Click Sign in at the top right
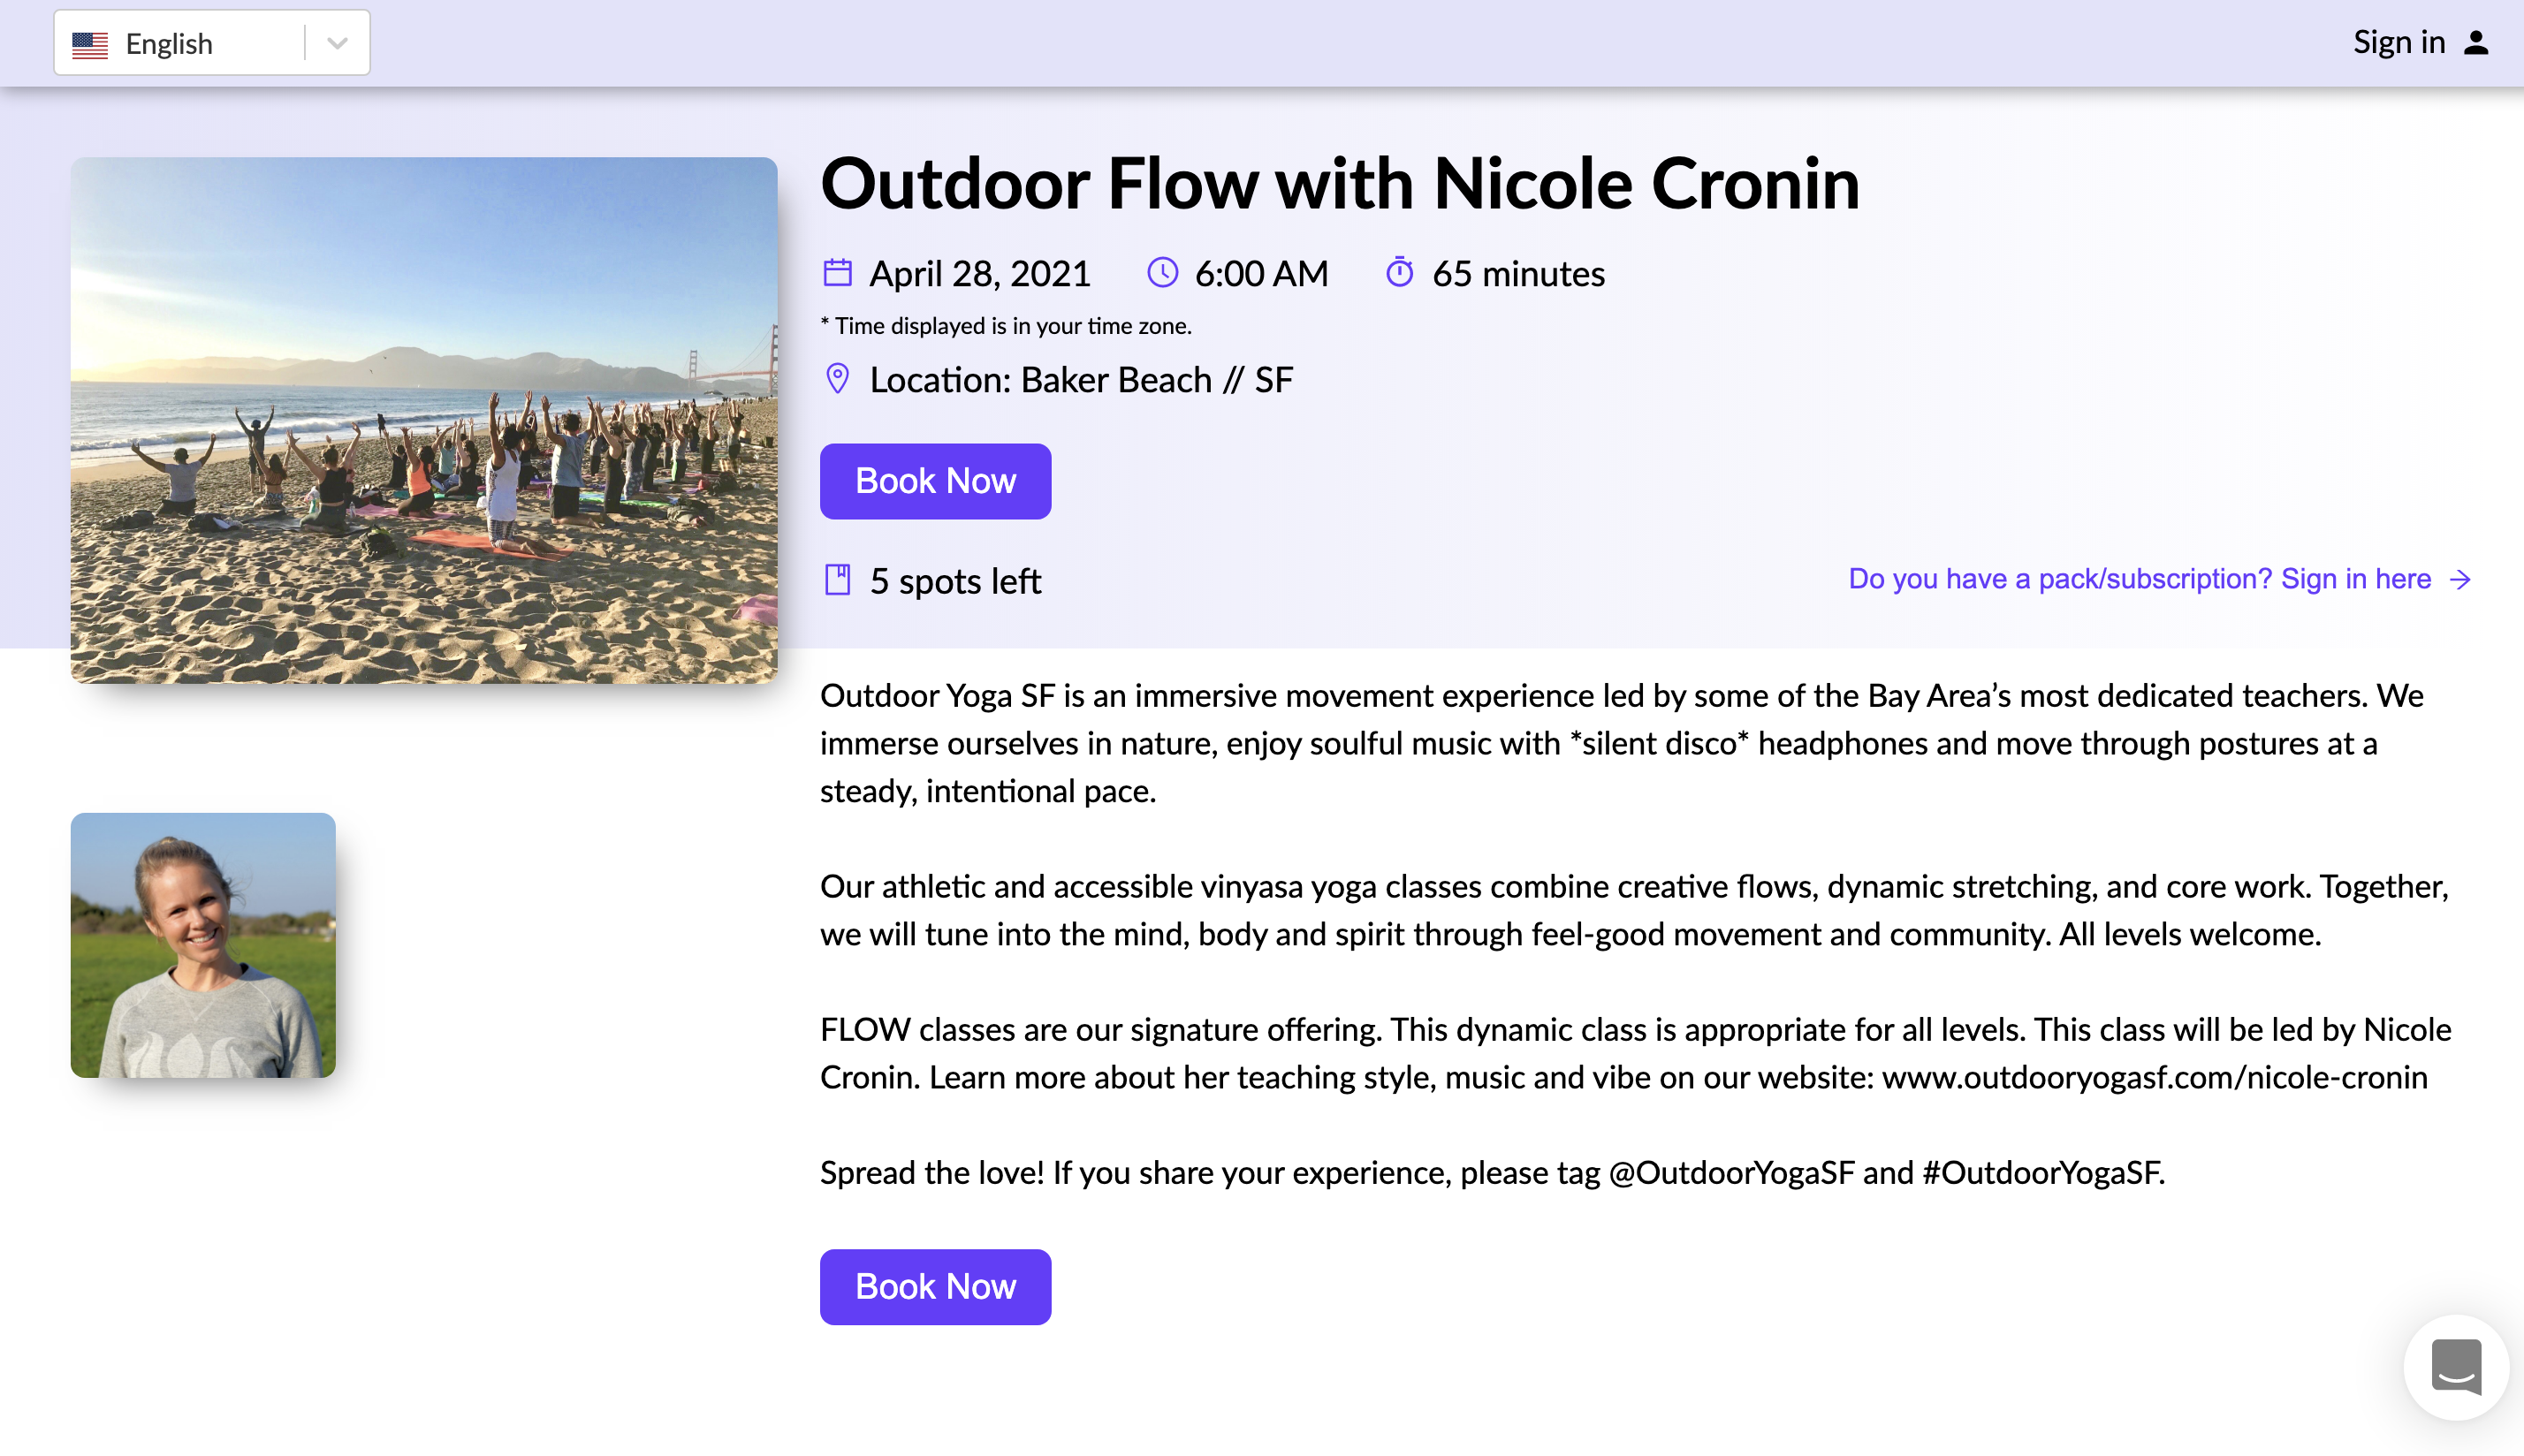 [x=2400, y=42]
